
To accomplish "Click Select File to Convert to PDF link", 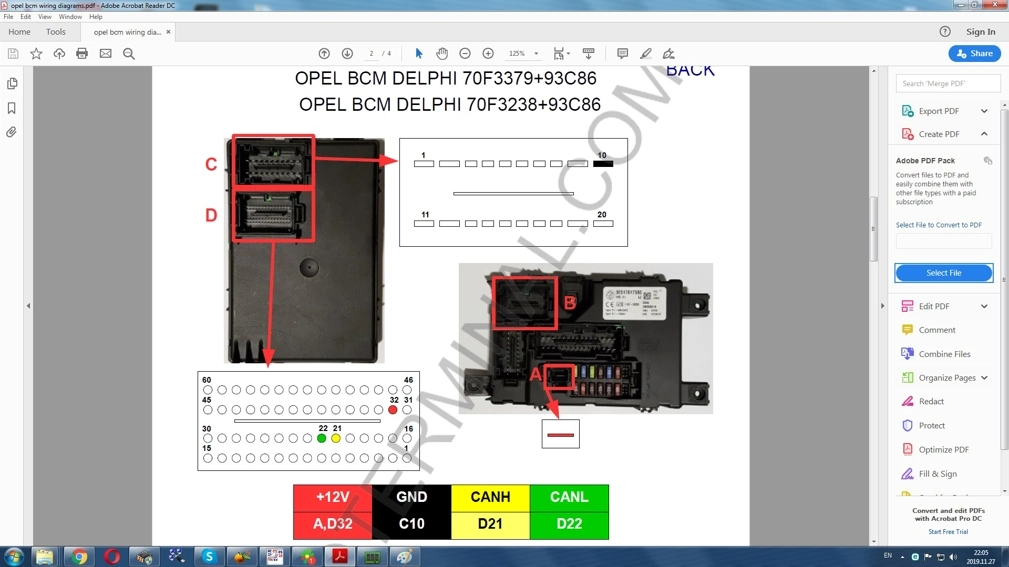I will [x=939, y=225].
